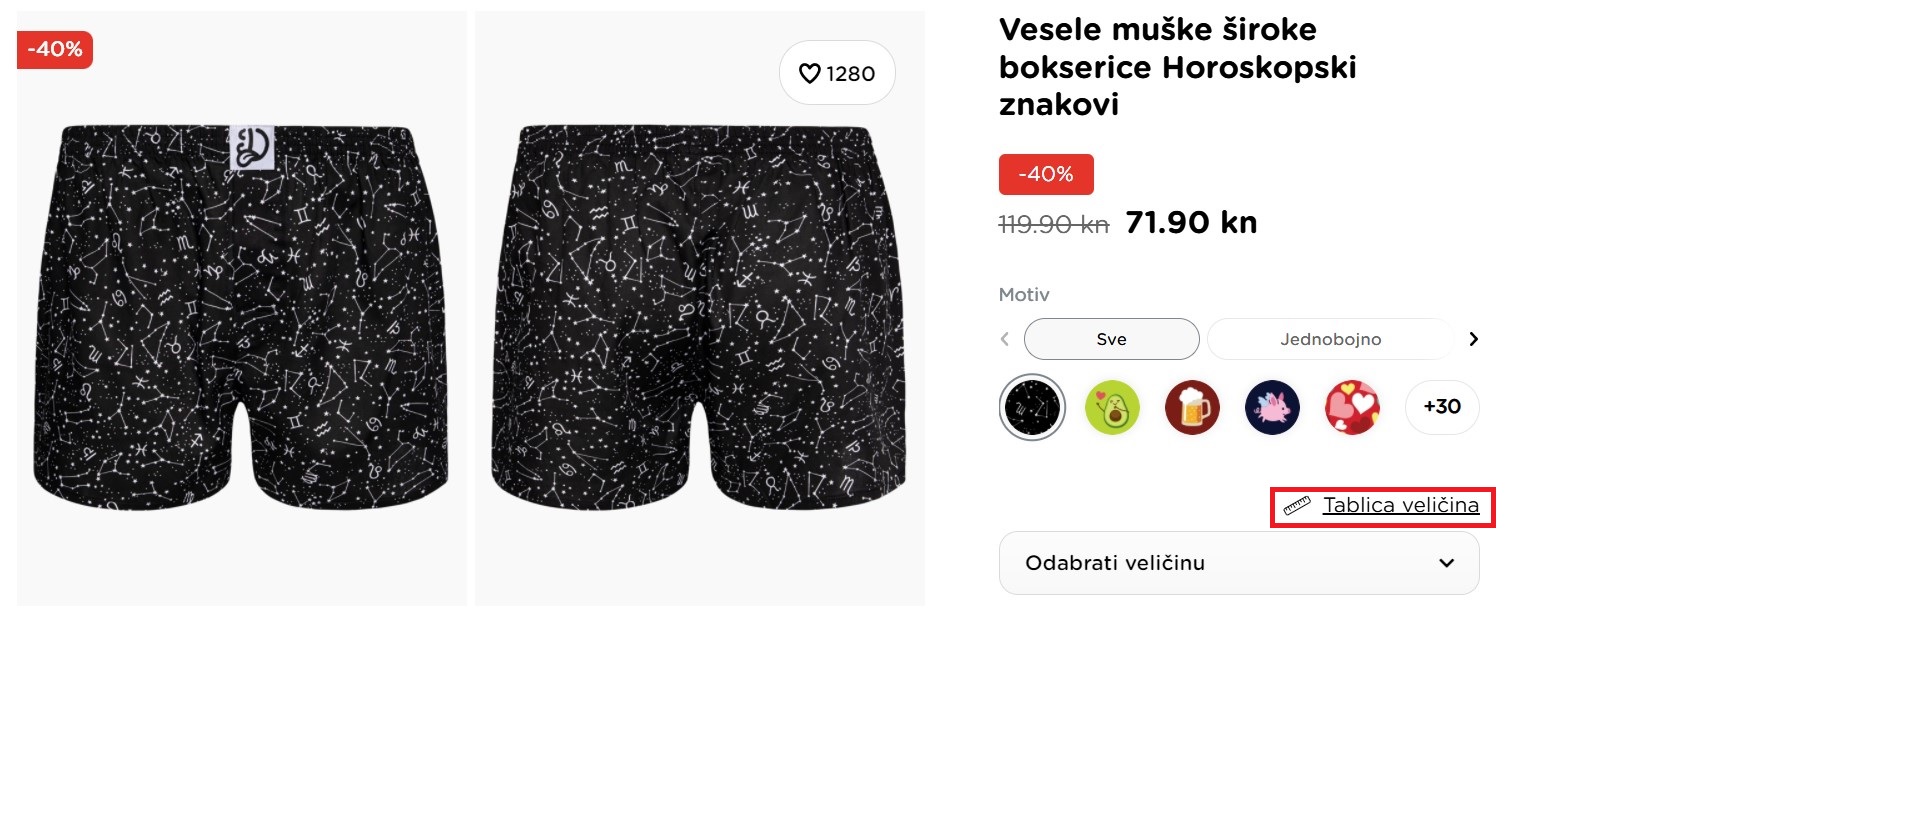Open the Odabrati veličinu size dropdown
The image size is (1908, 822).
coord(1238,563)
